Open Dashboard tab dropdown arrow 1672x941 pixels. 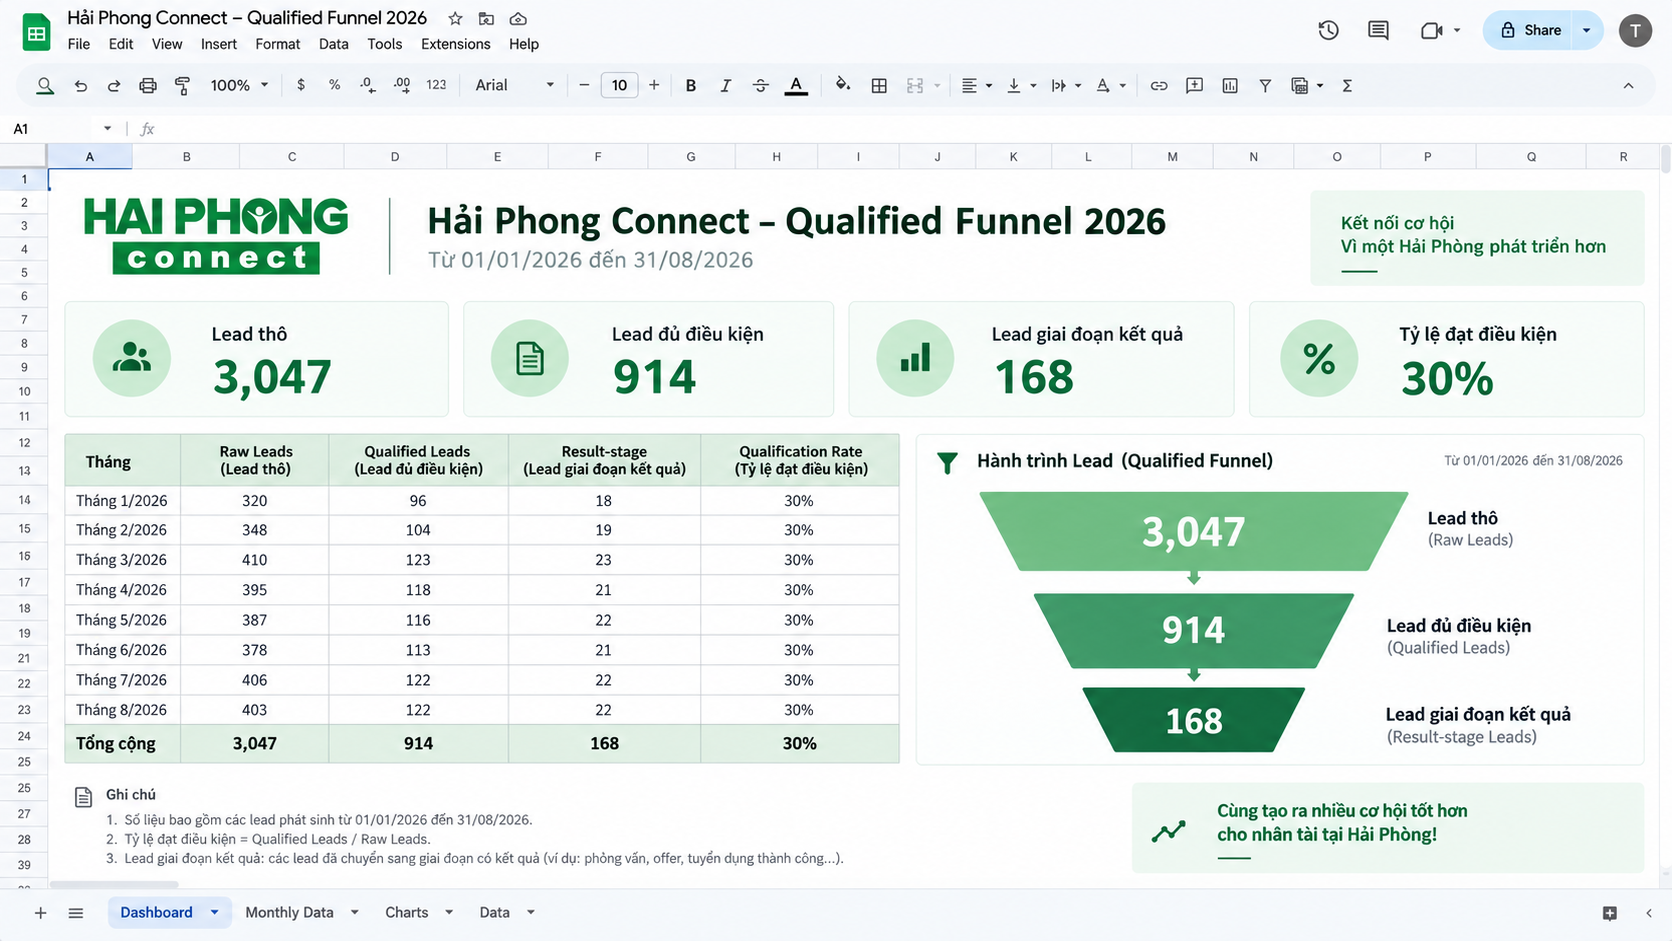214,912
